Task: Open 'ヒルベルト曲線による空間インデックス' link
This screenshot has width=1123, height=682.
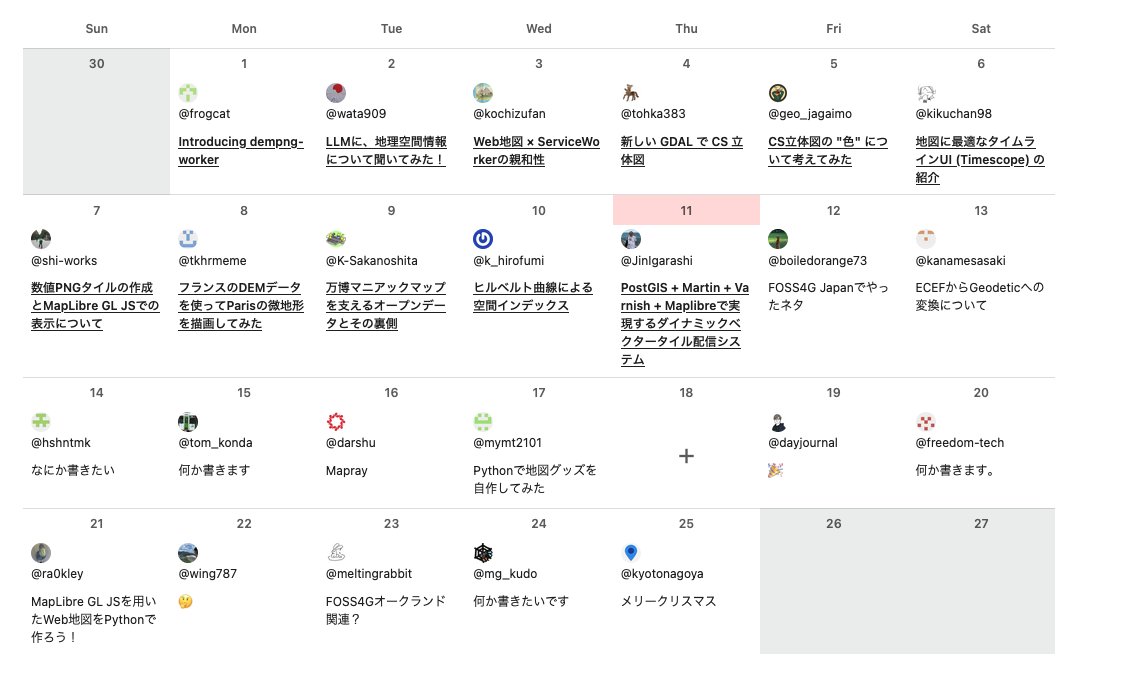Action: pos(533,296)
